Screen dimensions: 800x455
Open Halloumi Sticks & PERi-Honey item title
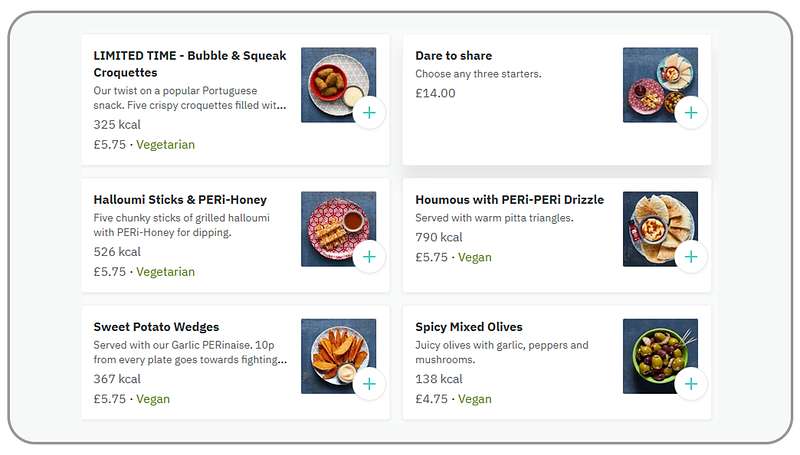click(180, 200)
